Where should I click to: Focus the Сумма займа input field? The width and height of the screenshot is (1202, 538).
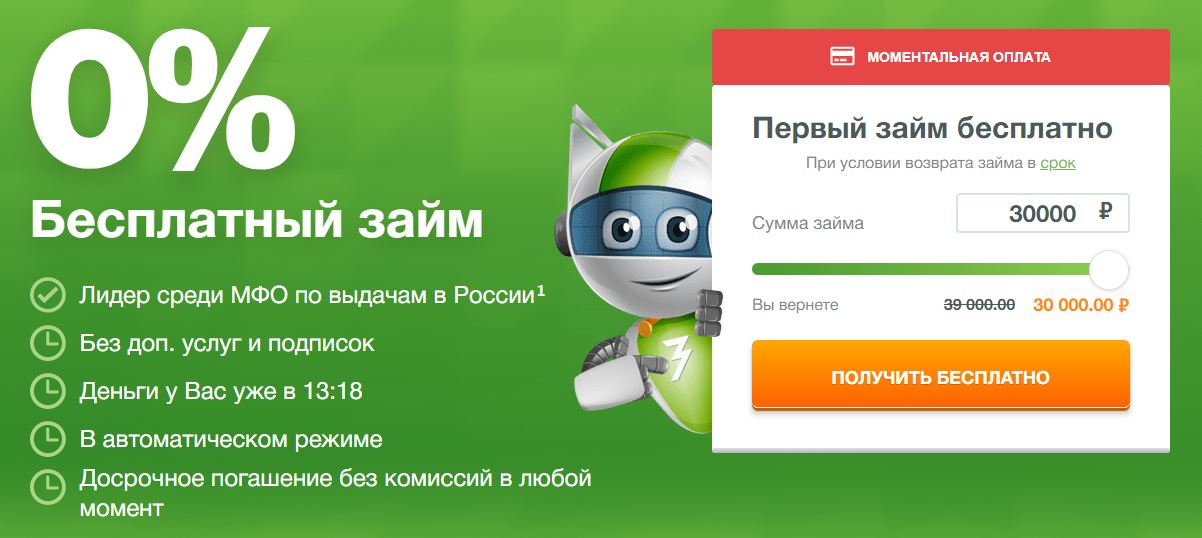point(1042,213)
